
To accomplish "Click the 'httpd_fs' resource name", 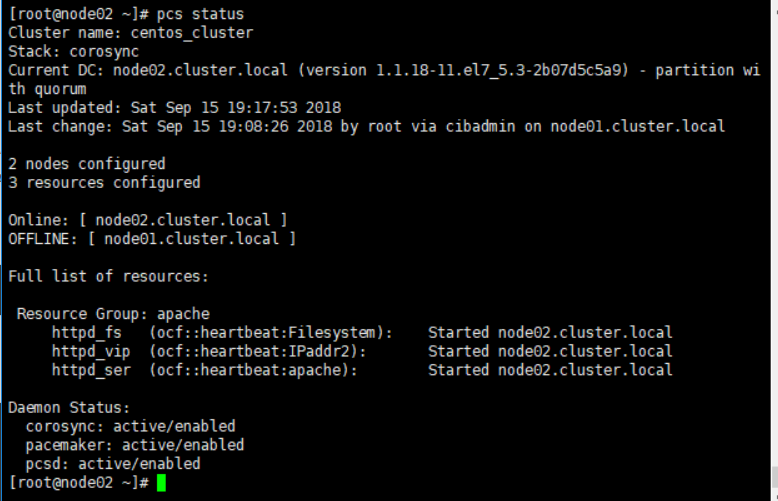I will pyautogui.click(x=87, y=332).
